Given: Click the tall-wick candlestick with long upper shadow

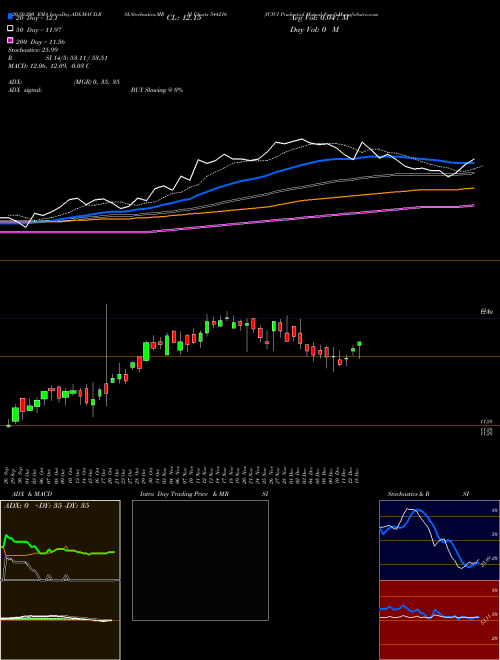Looking at the screenshot, I should click(106, 354).
